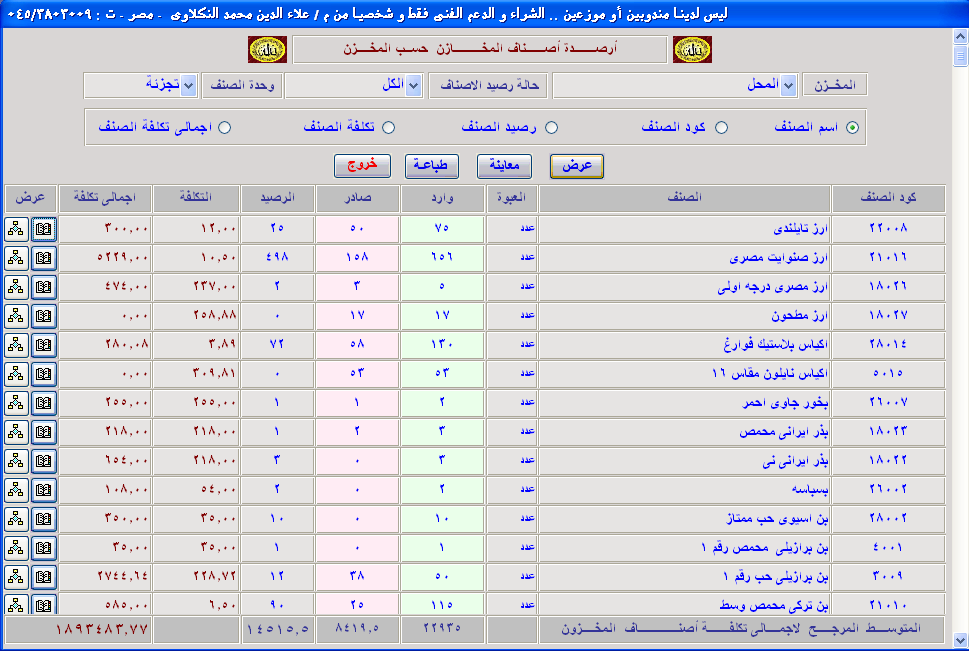Click the down arrow of the vertical scrollbar
Viewport: 969px width, 651px height.
(960, 640)
